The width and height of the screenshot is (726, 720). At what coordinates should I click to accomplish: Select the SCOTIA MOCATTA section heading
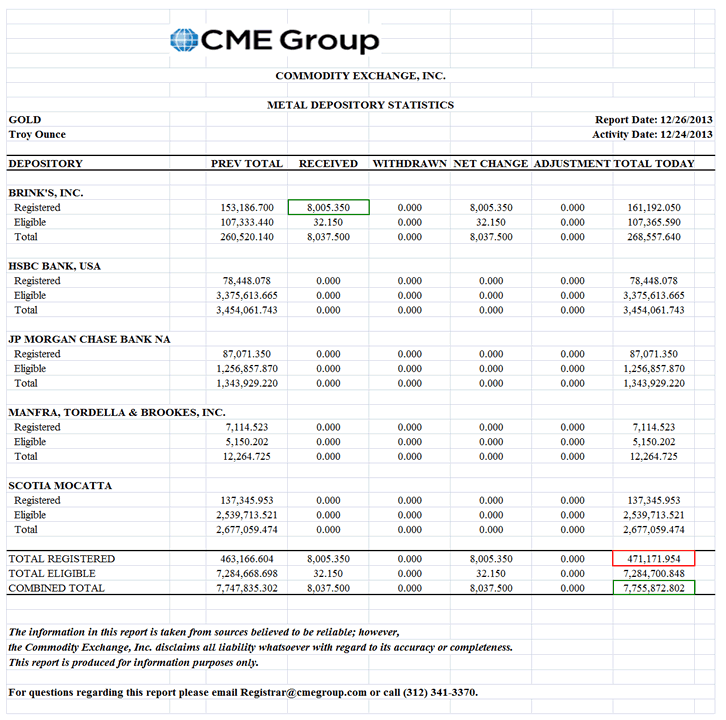coord(60,485)
